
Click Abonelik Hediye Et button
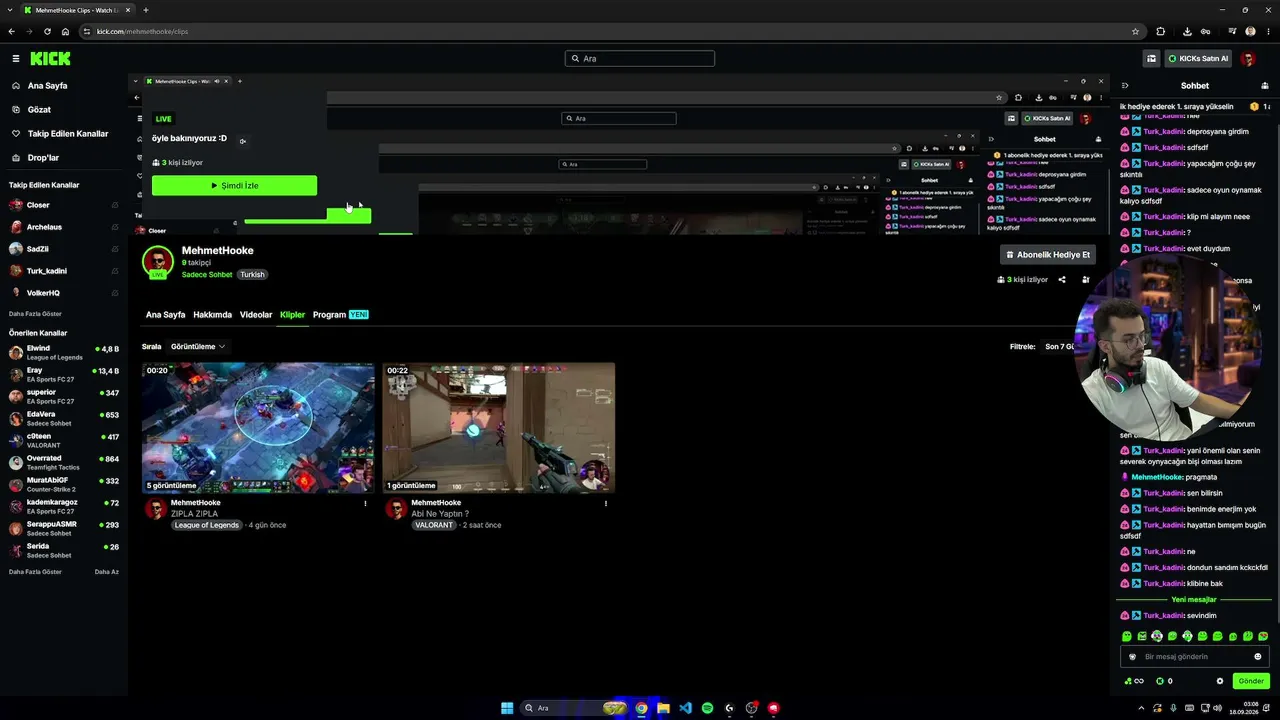(x=1048, y=255)
